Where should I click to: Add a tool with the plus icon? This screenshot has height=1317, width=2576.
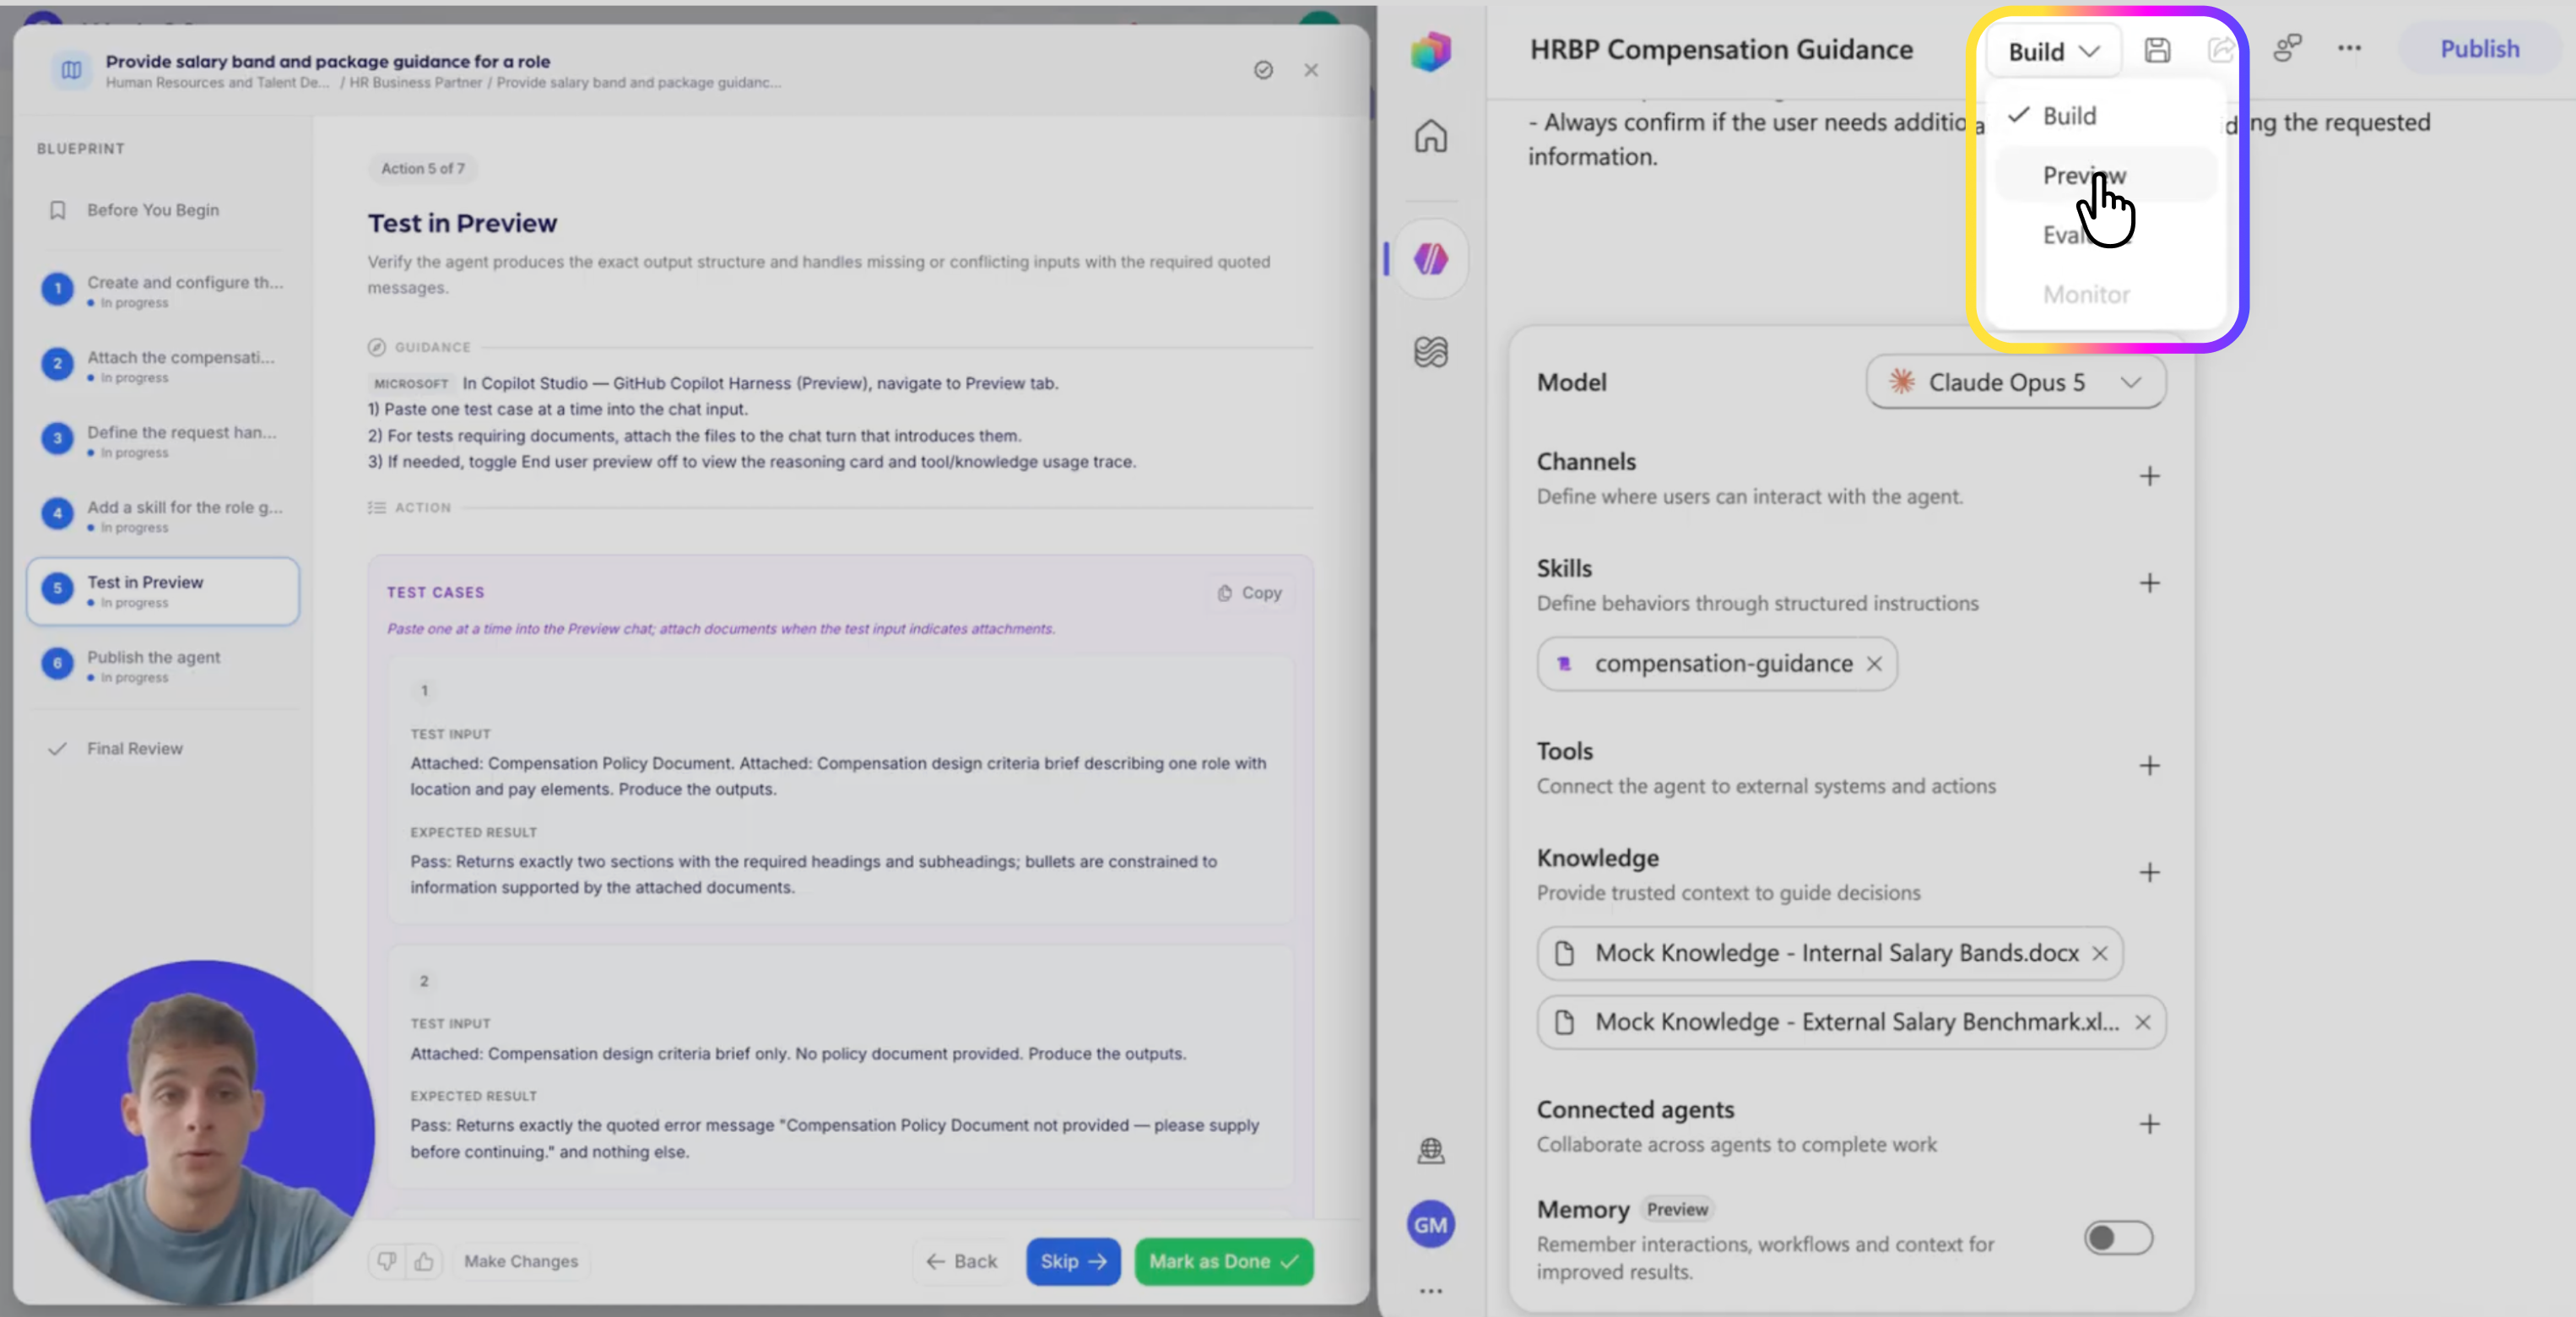point(2149,766)
